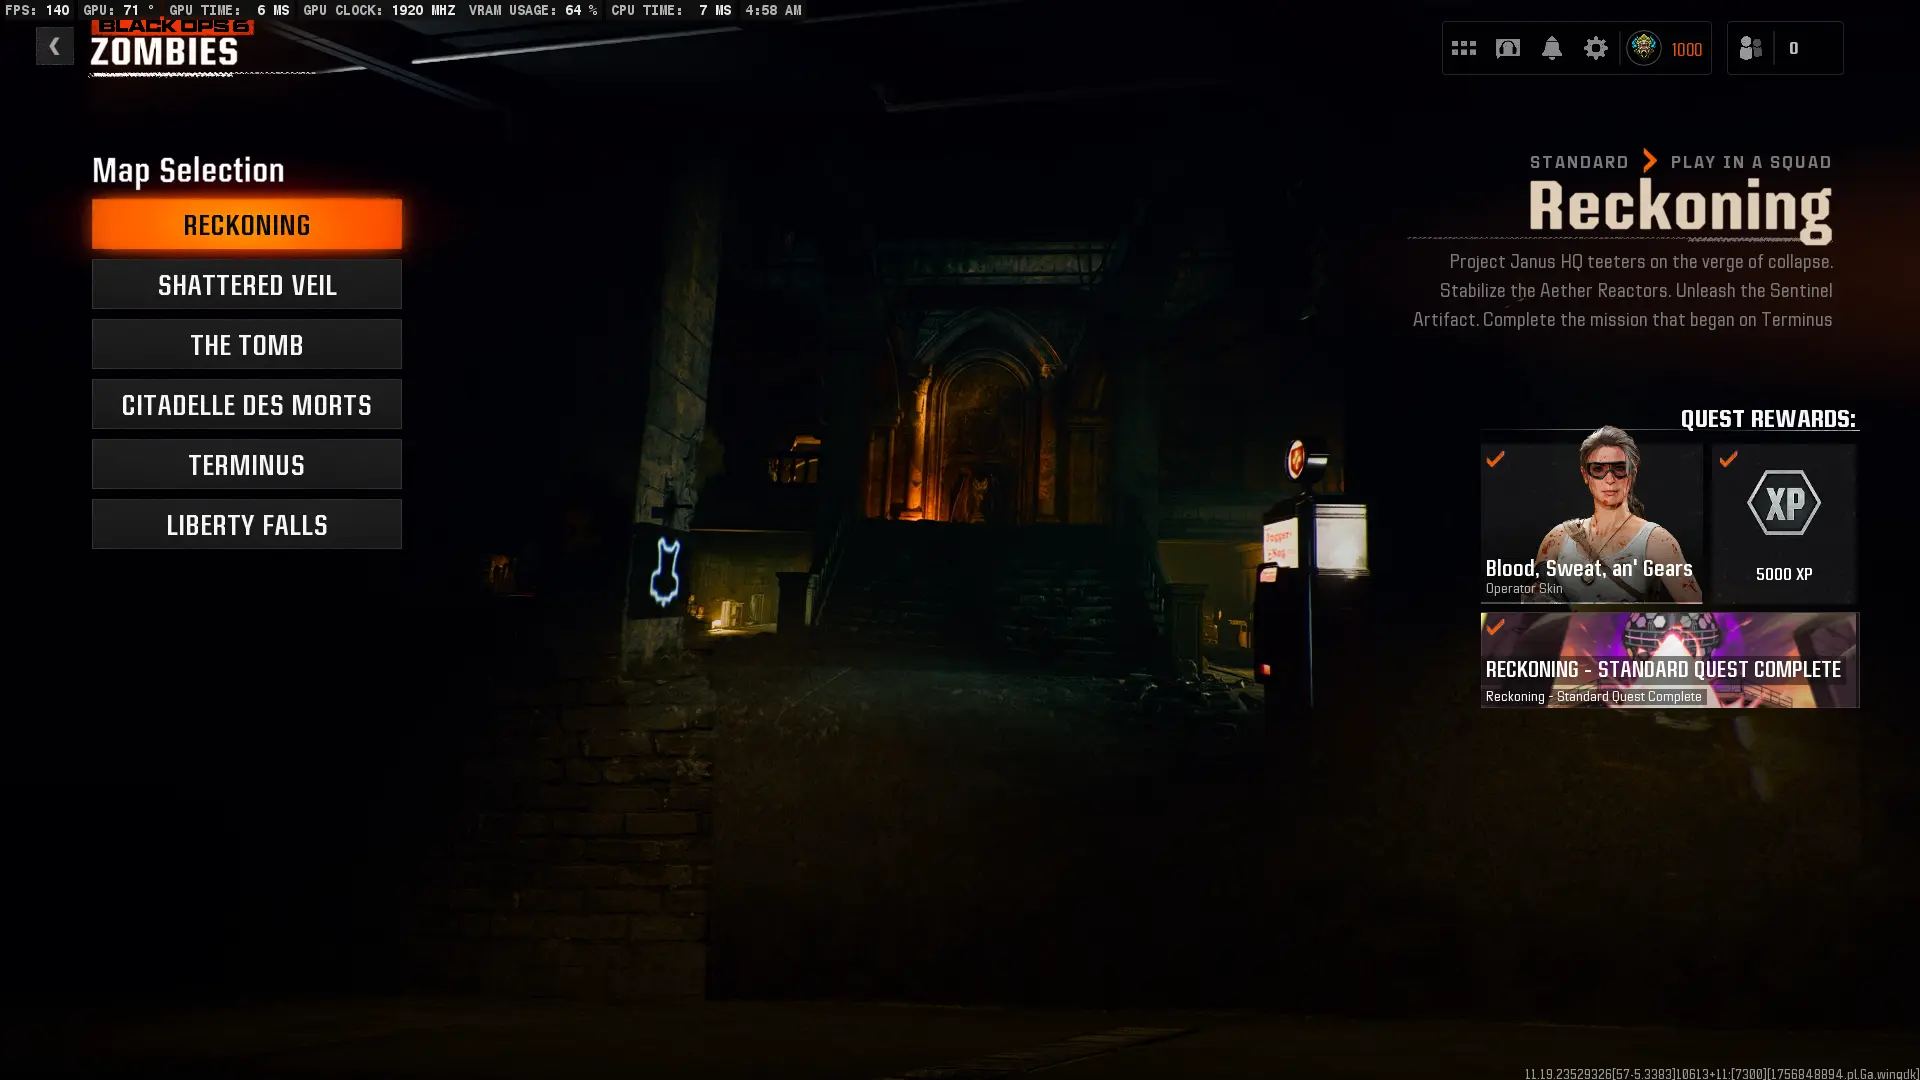Select the Reckoning map
Image resolution: width=1920 pixels, height=1080 pixels.
247,224
